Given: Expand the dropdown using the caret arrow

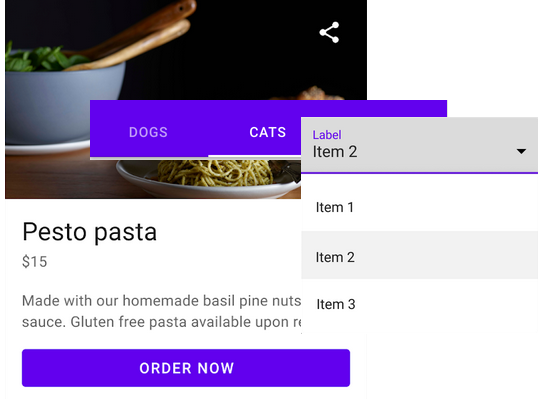Looking at the screenshot, I should click(521, 151).
